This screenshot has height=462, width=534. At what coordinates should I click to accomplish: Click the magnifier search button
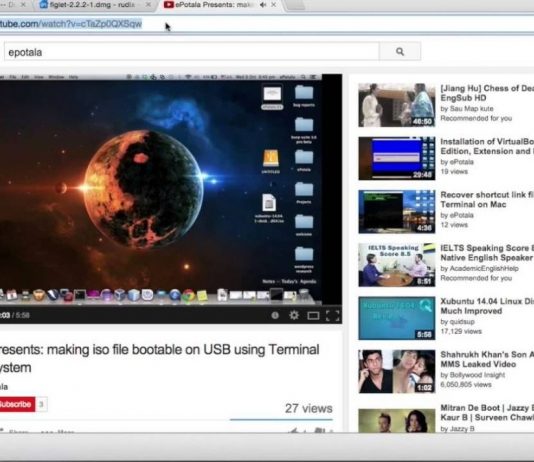pyautogui.click(x=400, y=52)
